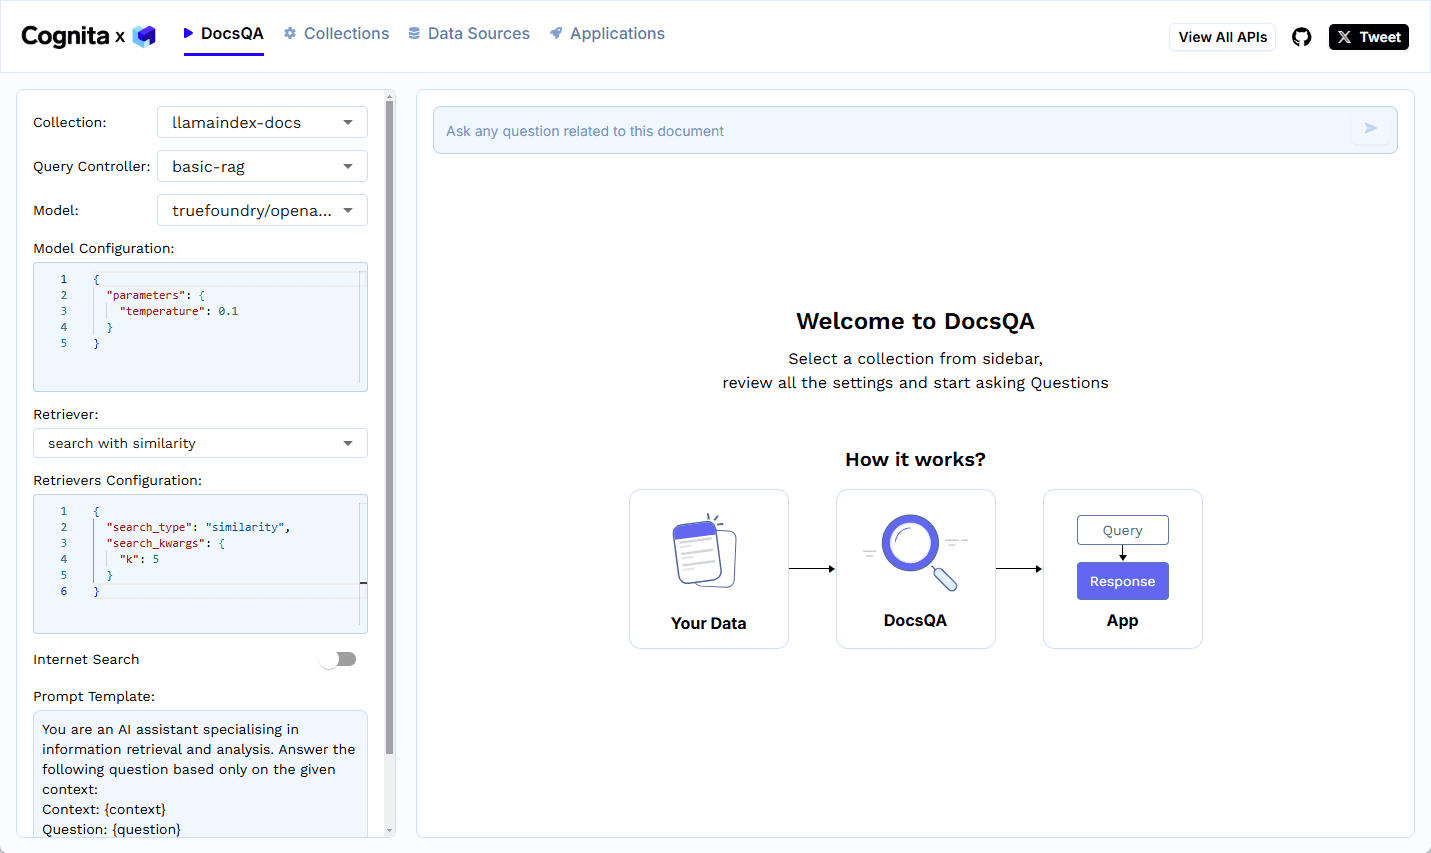
Task: Click the View All APIs button
Action: [1222, 37]
